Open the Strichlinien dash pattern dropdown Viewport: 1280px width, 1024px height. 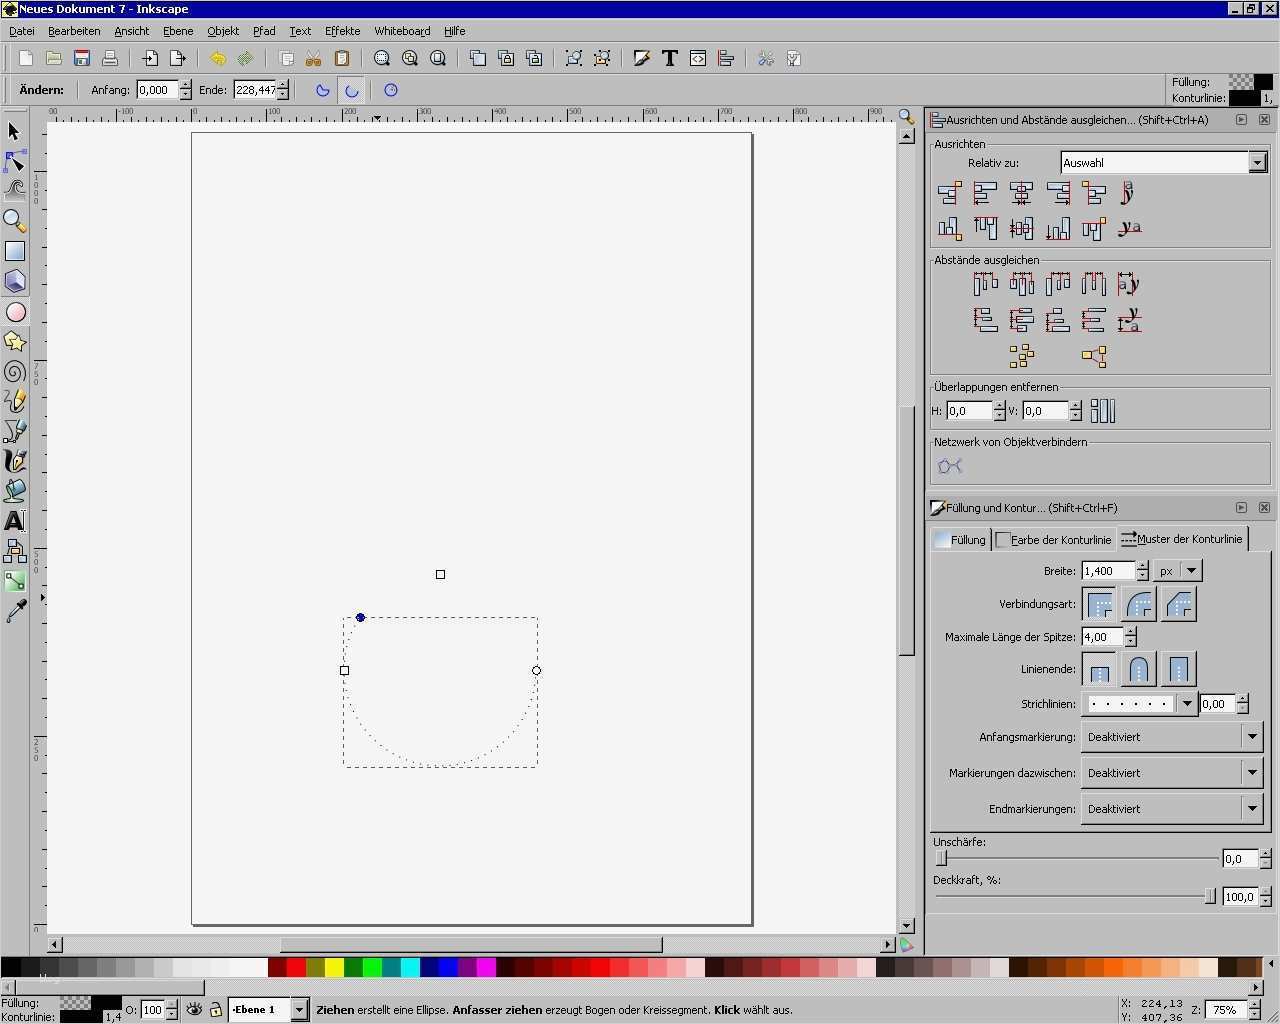[x=1187, y=703]
